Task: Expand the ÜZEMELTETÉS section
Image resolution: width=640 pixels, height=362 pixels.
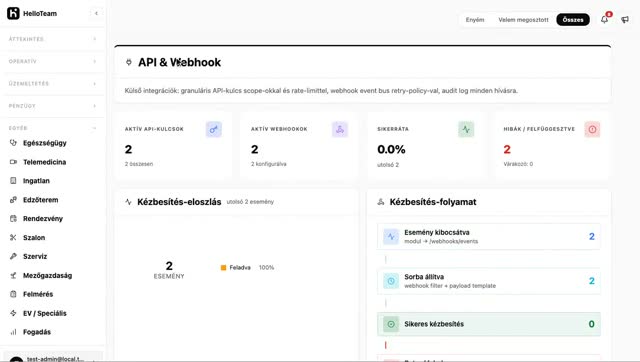Action: 52,84
